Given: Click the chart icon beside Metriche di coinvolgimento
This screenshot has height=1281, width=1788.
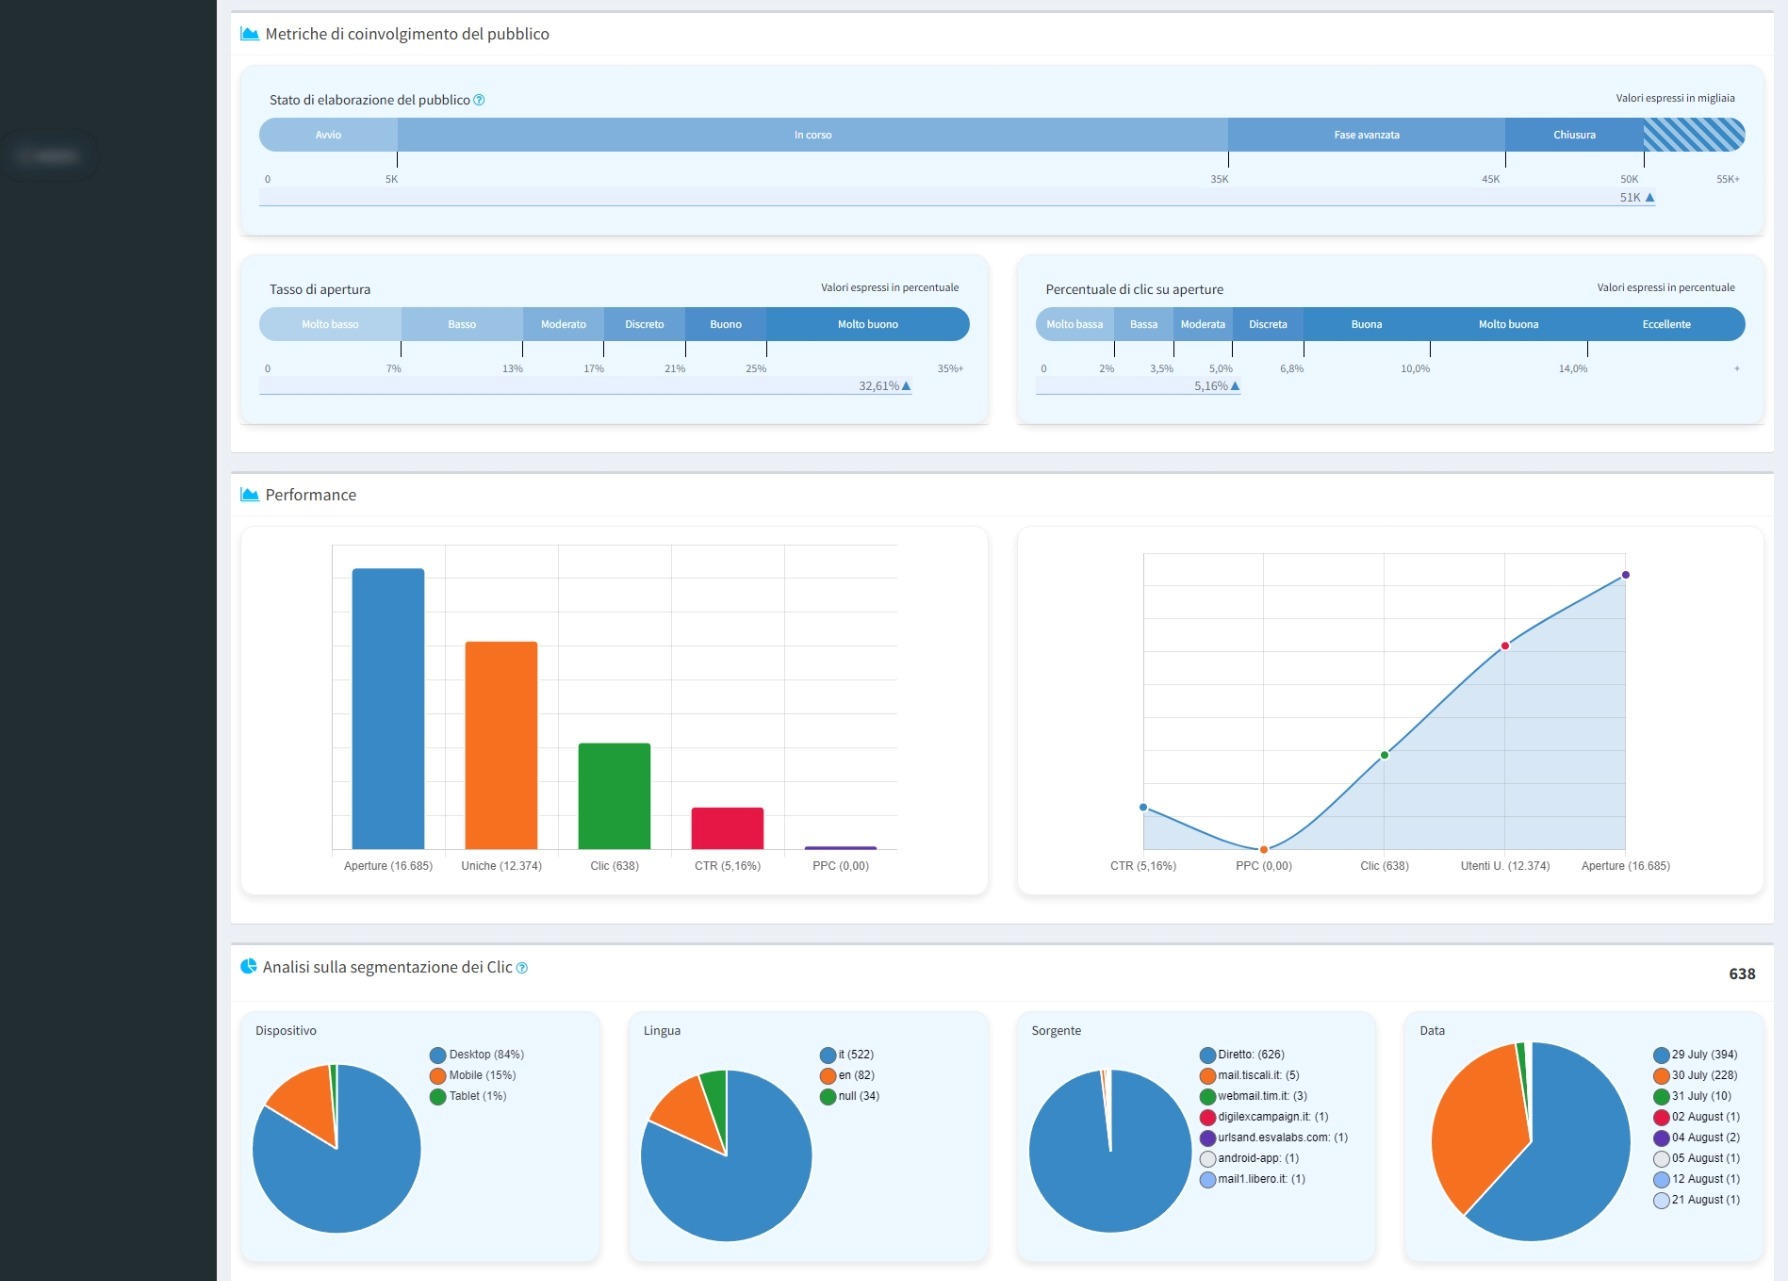Looking at the screenshot, I should point(249,34).
